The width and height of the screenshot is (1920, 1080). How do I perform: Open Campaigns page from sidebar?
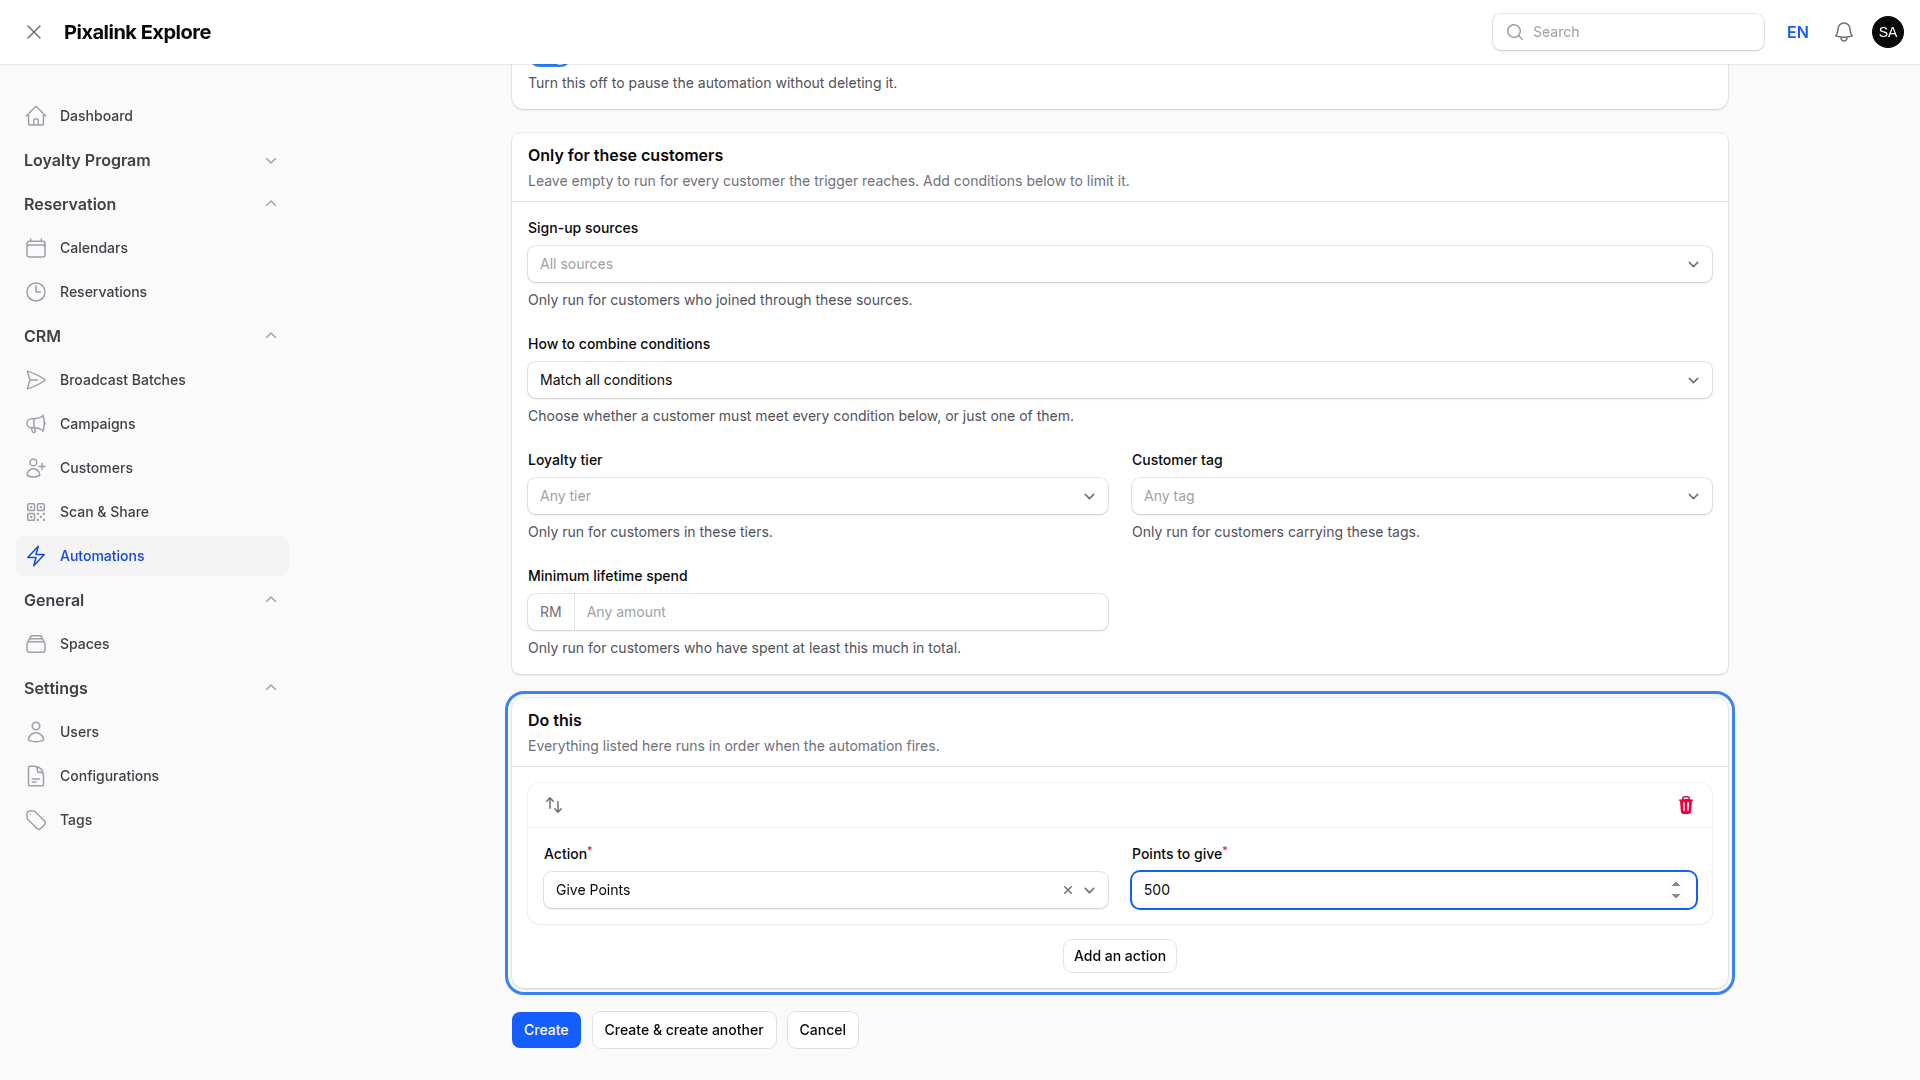click(x=152, y=424)
